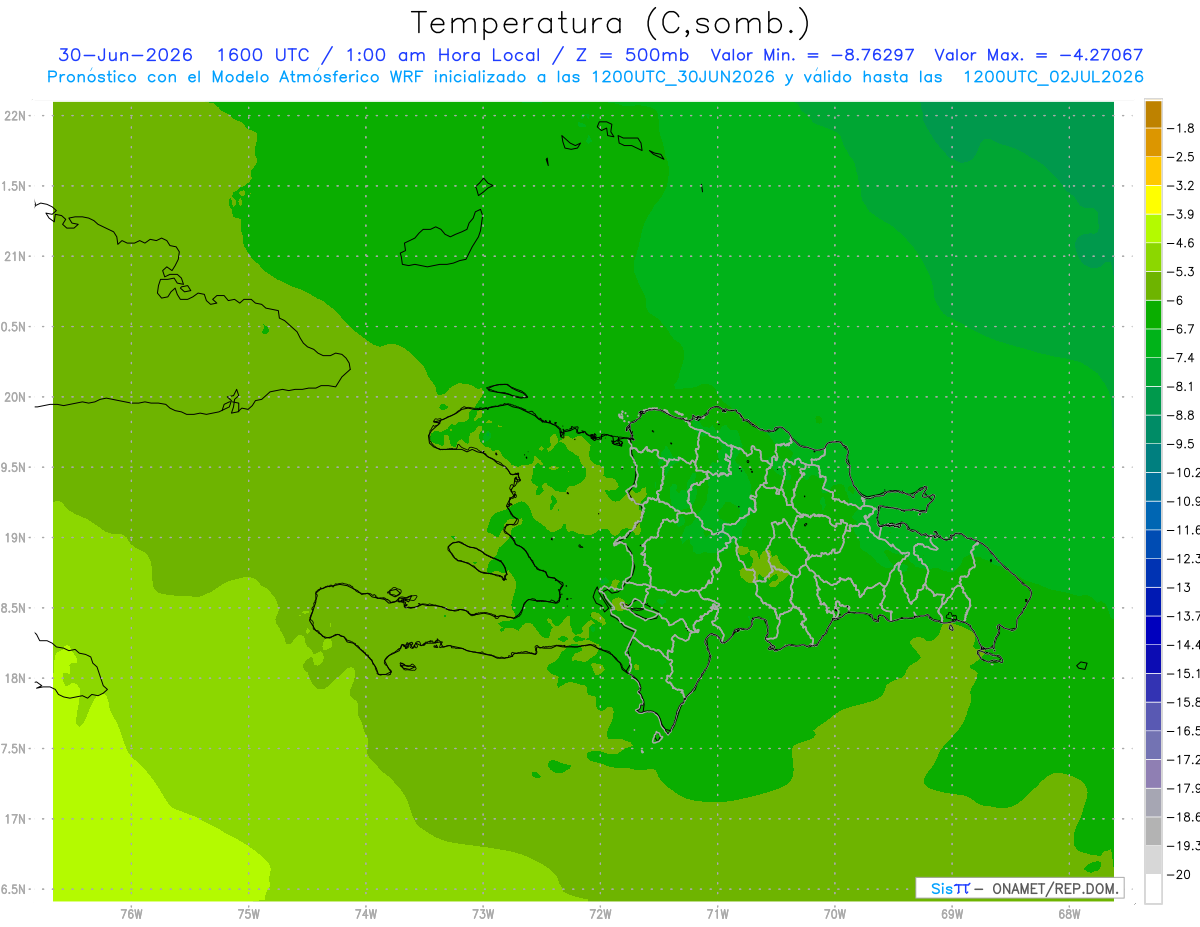The height and width of the screenshot is (927, 1200).
Task: Click the '-4.6' legend value
Action: [x=1182, y=244]
